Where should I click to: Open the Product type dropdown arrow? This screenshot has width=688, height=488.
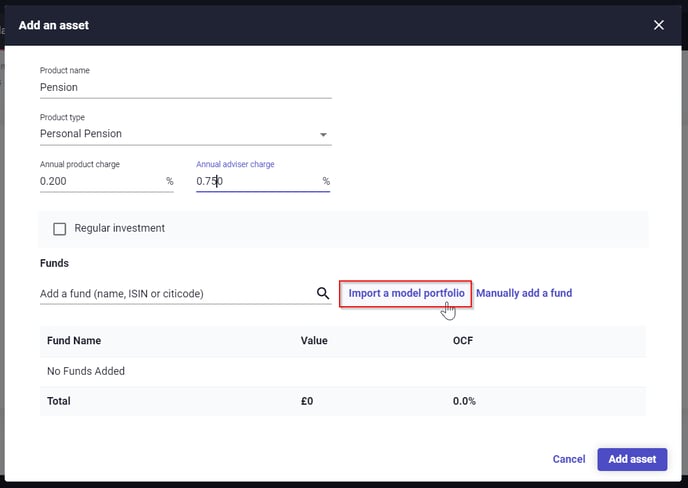323,134
